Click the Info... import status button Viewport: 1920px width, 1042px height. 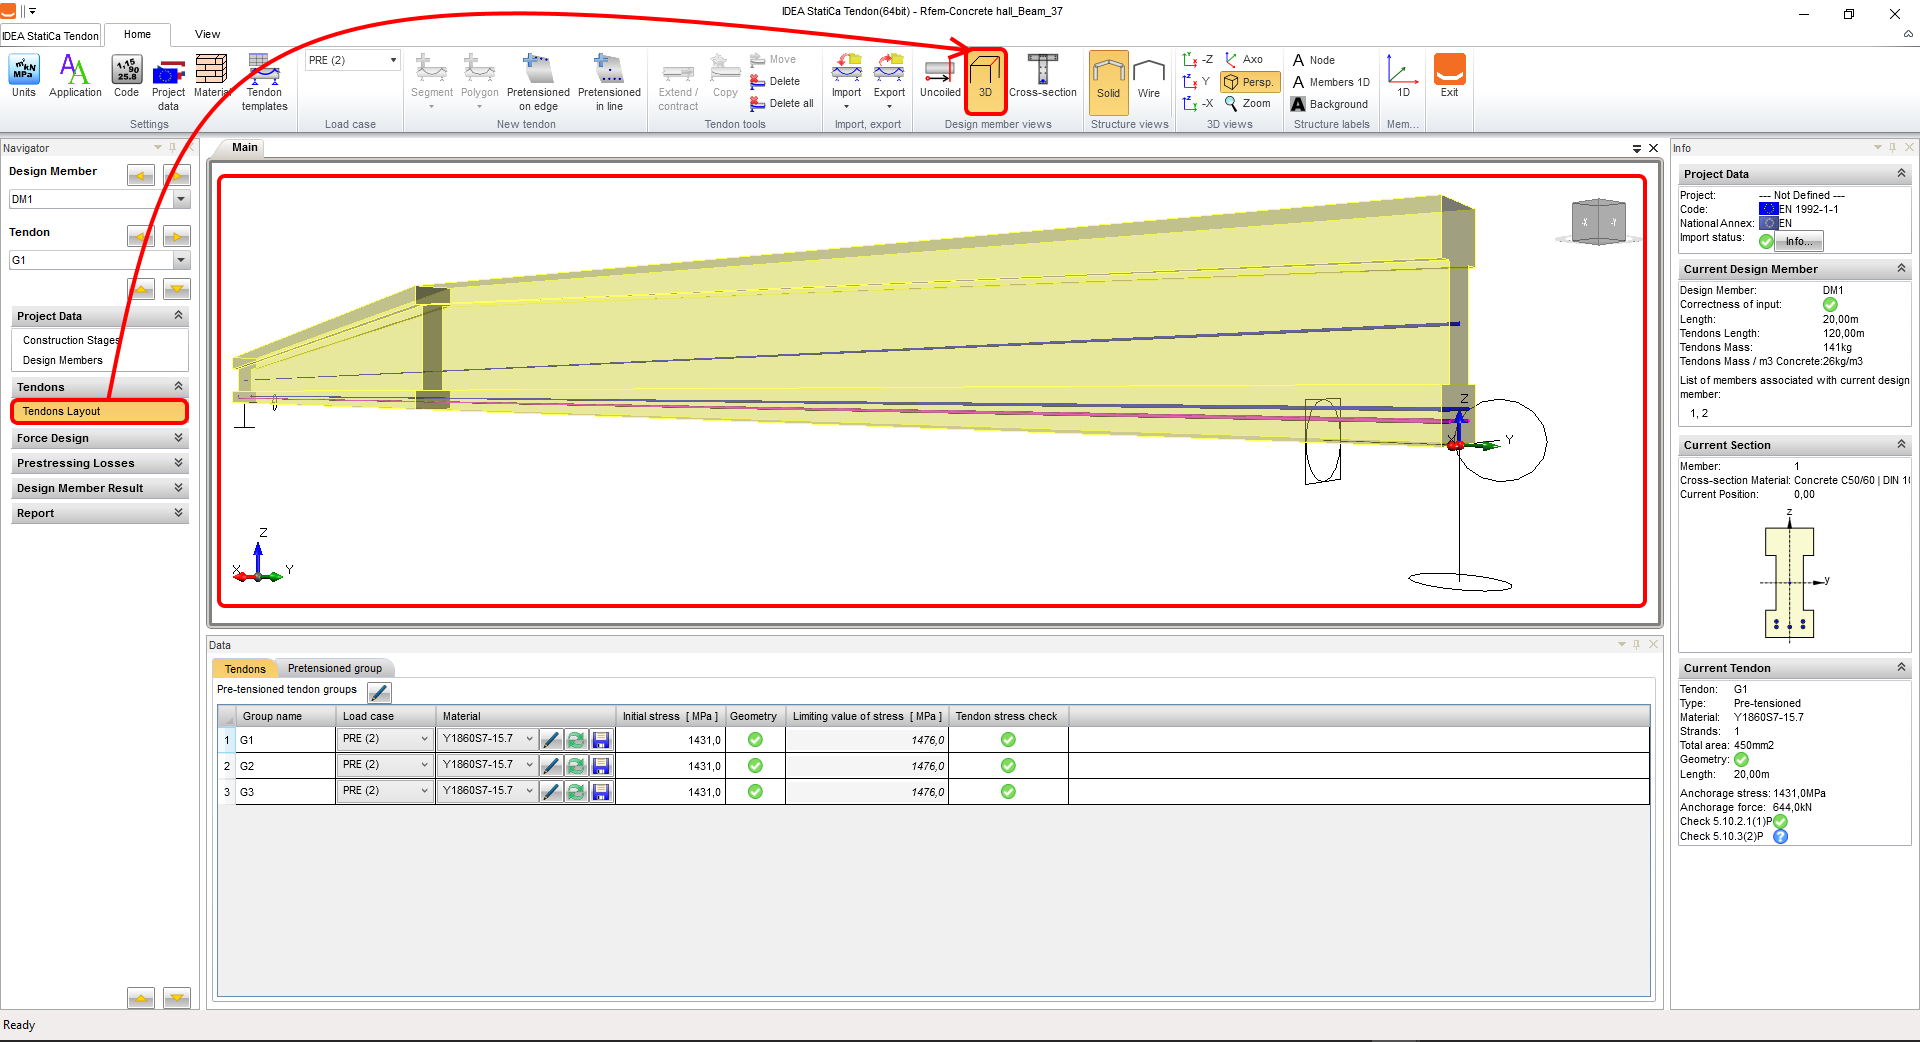(1798, 241)
